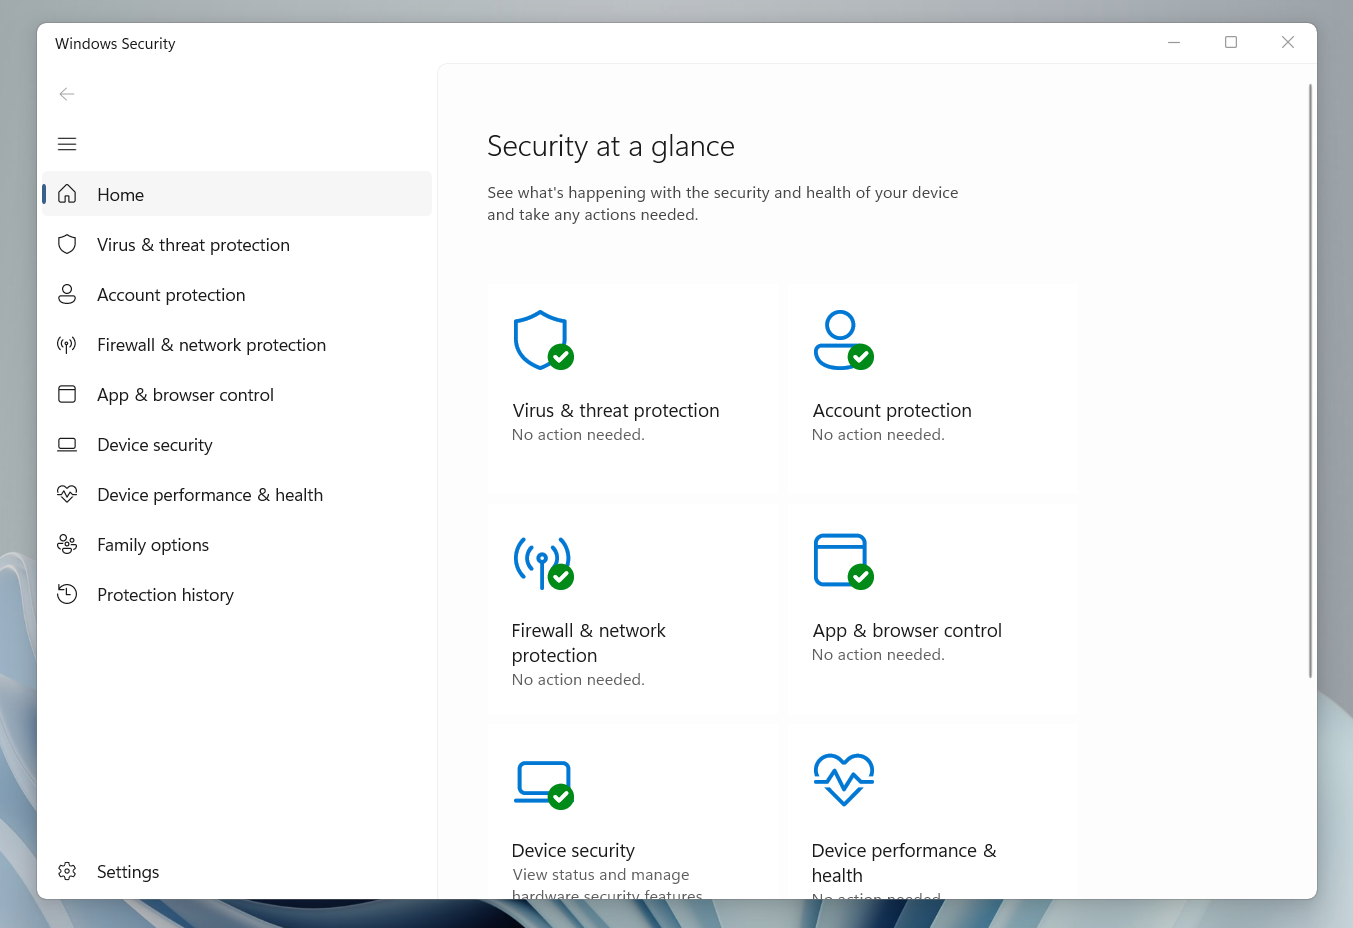Click the vertical scrollbar on the right

point(1310,380)
